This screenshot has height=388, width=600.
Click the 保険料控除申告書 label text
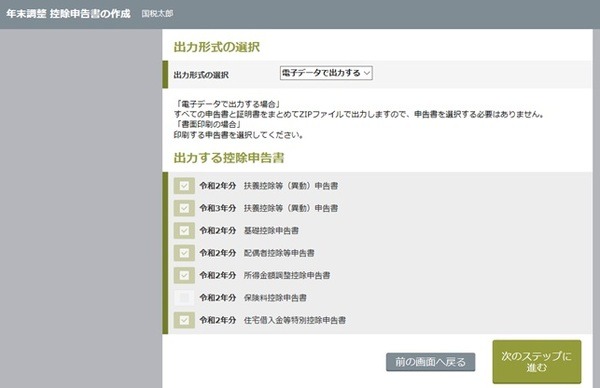pyautogui.click(x=275, y=298)
